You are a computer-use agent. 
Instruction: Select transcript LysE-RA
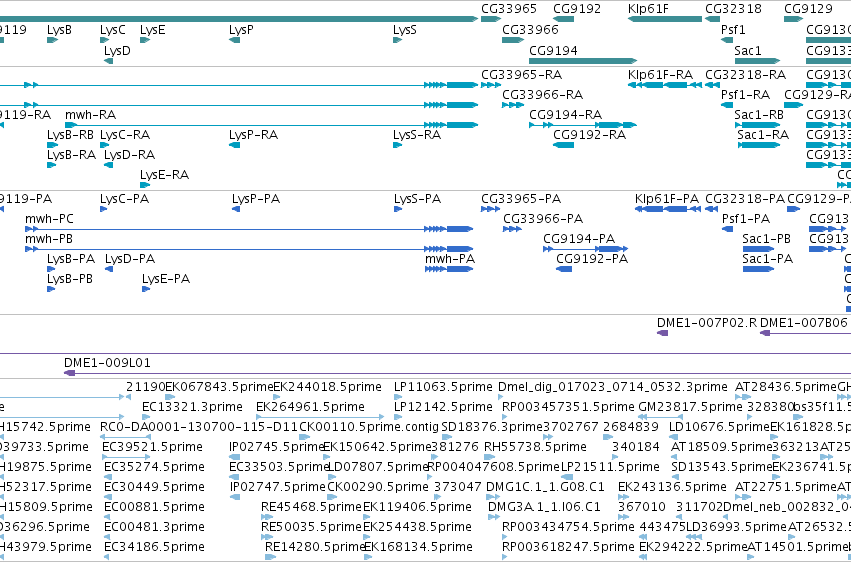click(145, 185)
